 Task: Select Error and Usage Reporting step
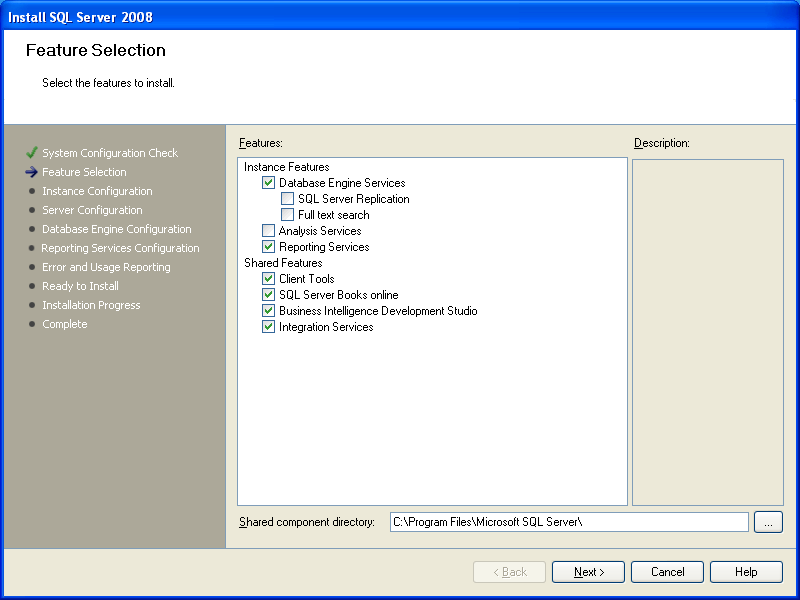[106, 267]
